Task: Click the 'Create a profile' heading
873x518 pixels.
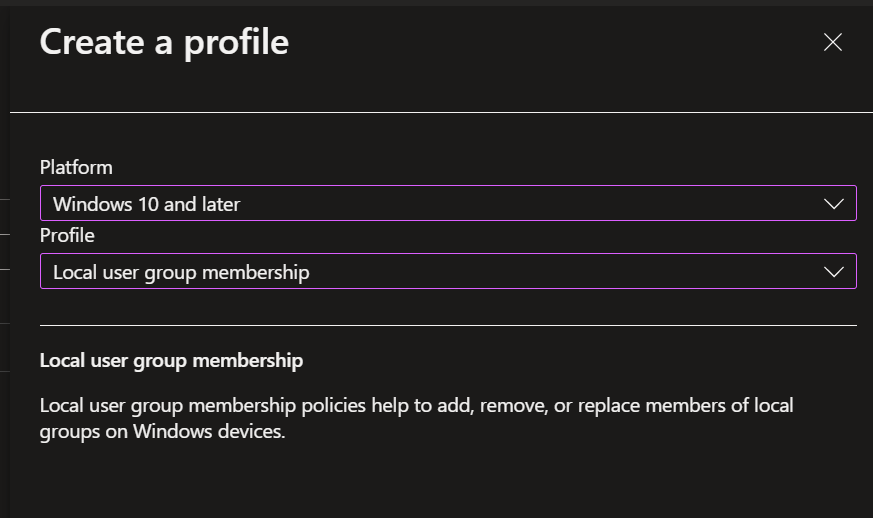Action: pyautogui.click(x=164, y=42)
